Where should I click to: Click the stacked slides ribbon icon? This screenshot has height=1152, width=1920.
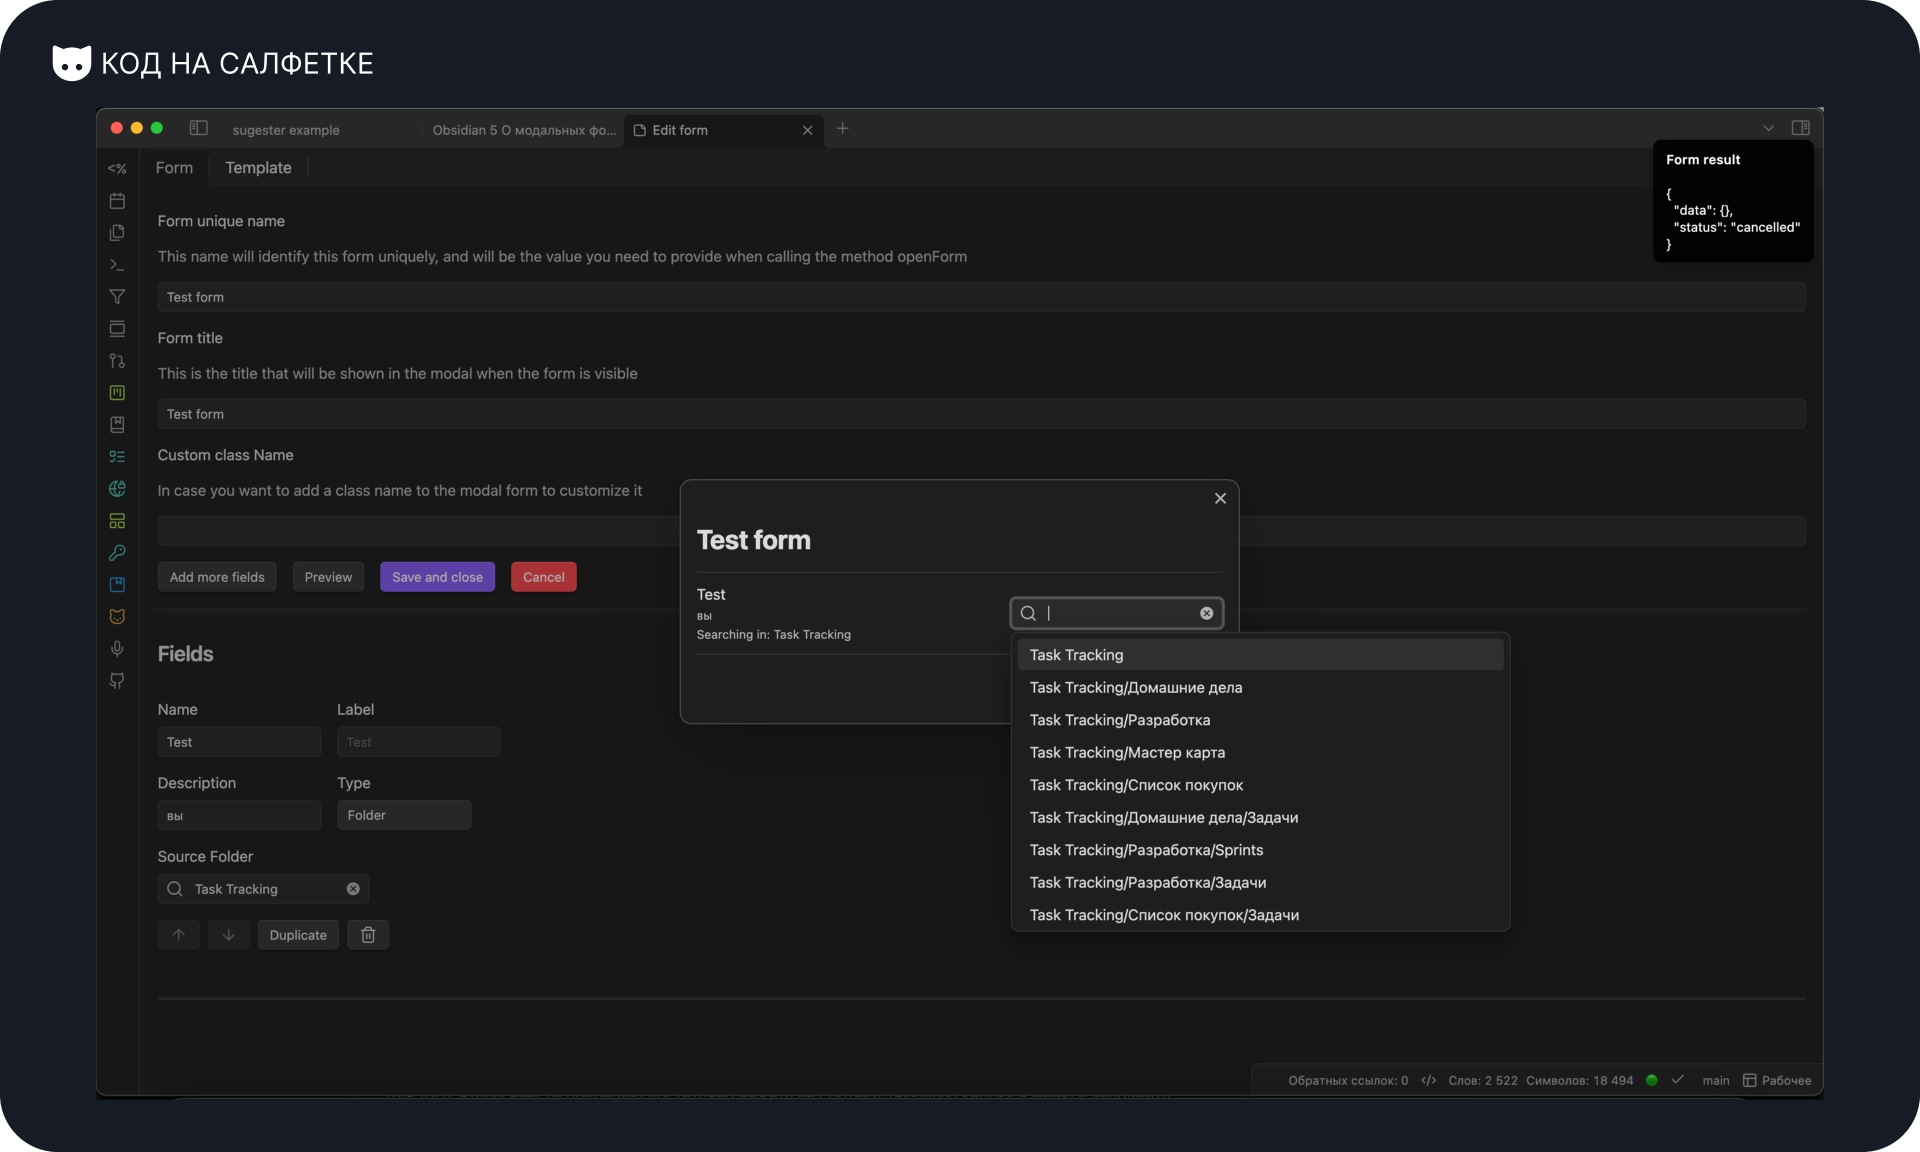coord(117,329)
